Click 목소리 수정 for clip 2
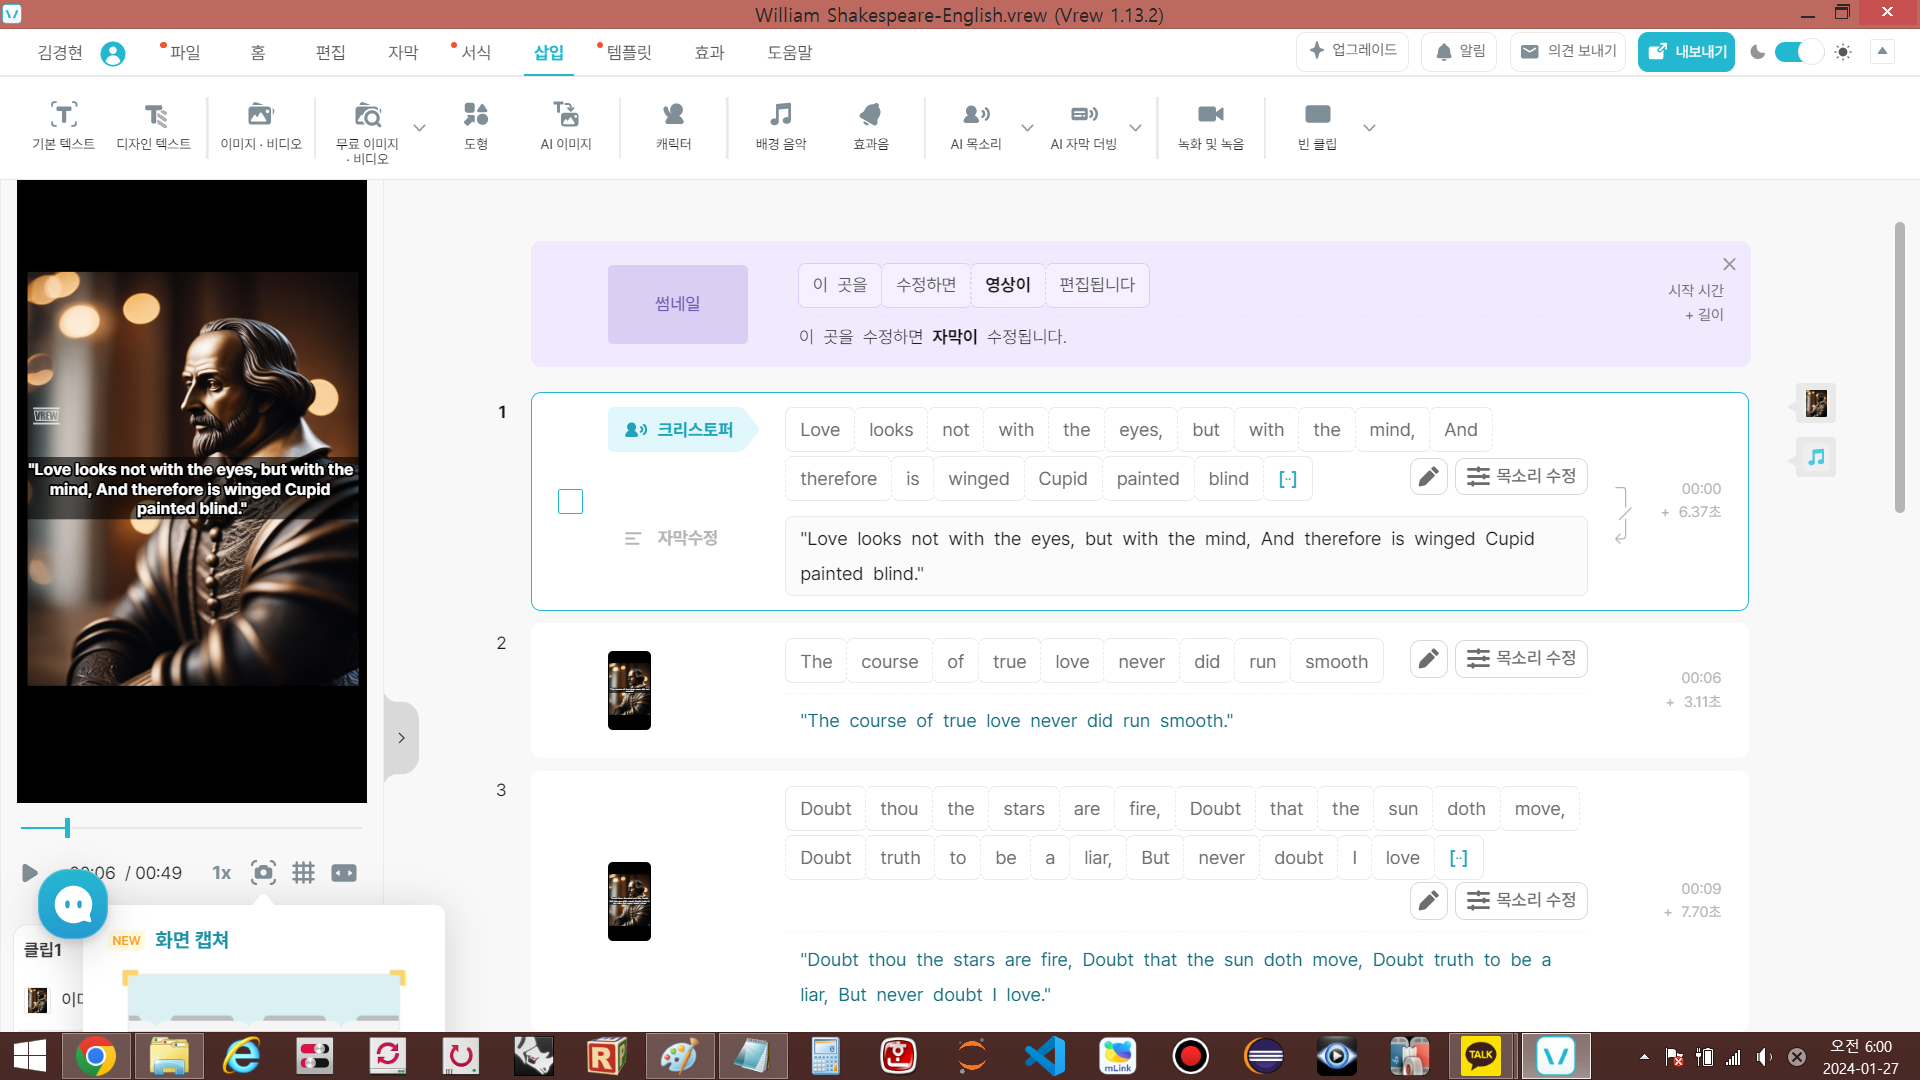 coord(1521,659)
